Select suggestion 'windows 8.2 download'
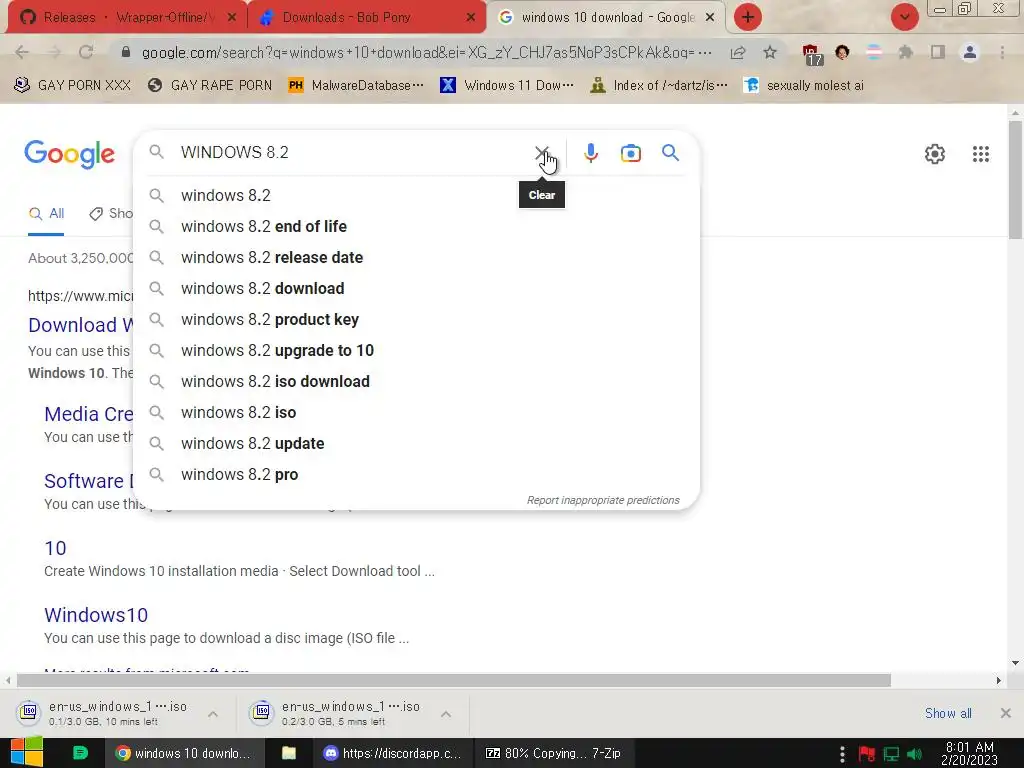Viewport: 1024px width, 768px height. 416,289
